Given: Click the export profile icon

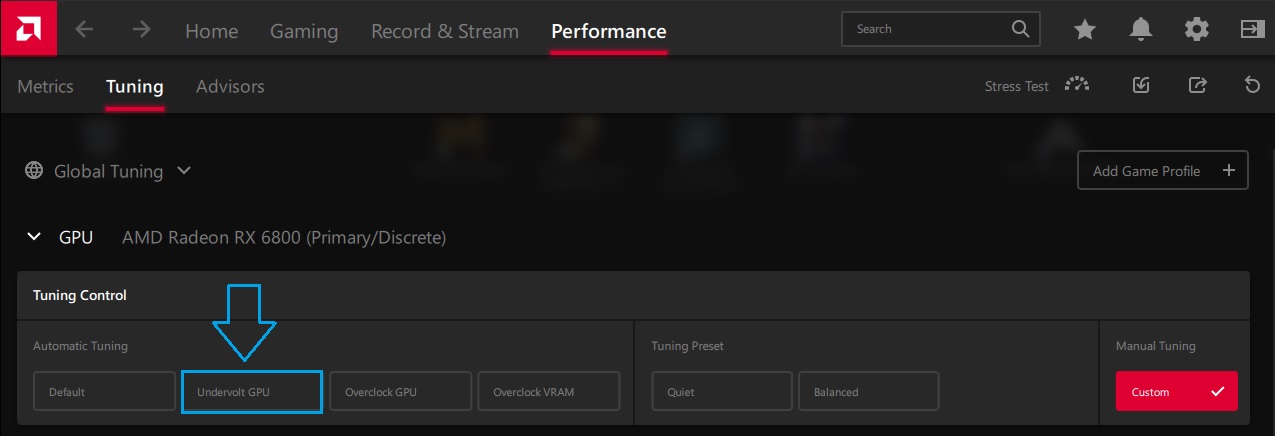Looking at the screenshot, I should click(x=1197, y=85).
